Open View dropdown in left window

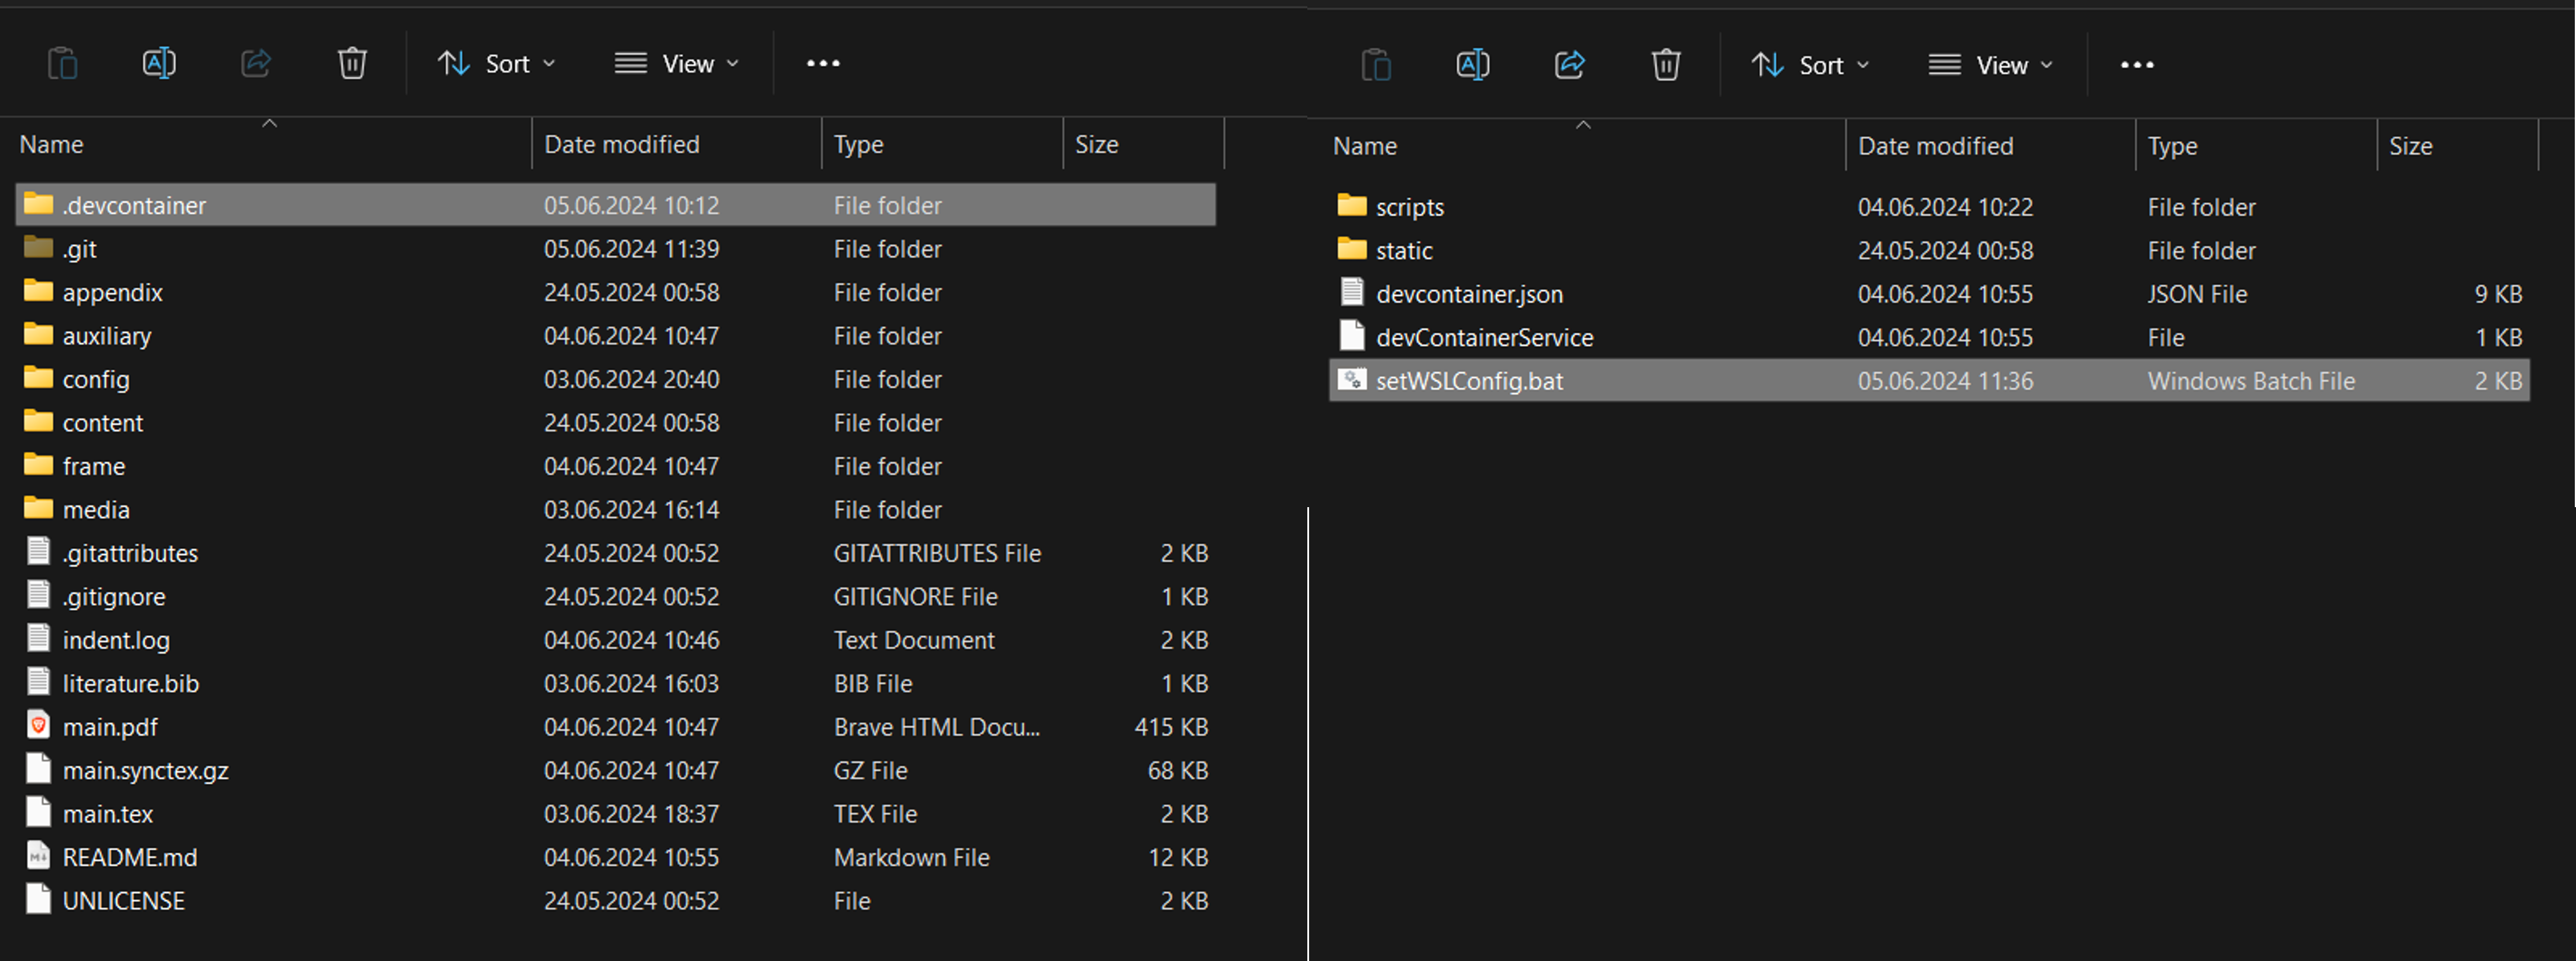677,64
